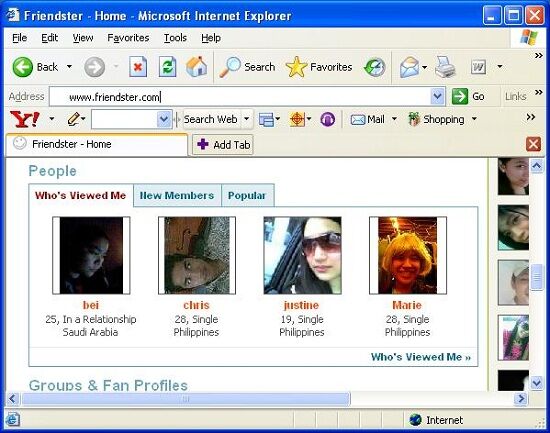Click the vertical scrollbar down arrow
The image size is (550, 433).
click(x=537, y=383)
